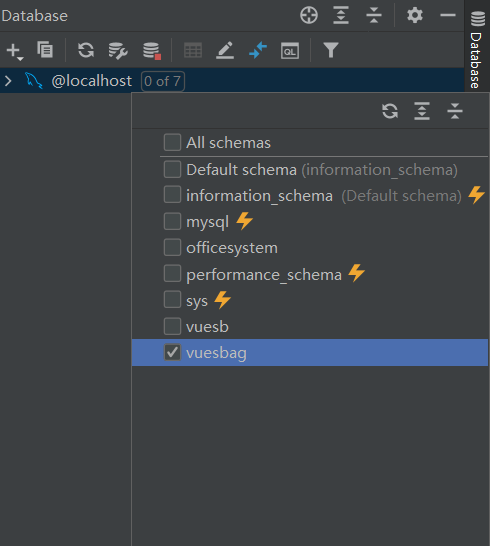Click the Edit Source pencil icon
The height and width of the screenshot is (546, 490).
(x=225, y=50)
